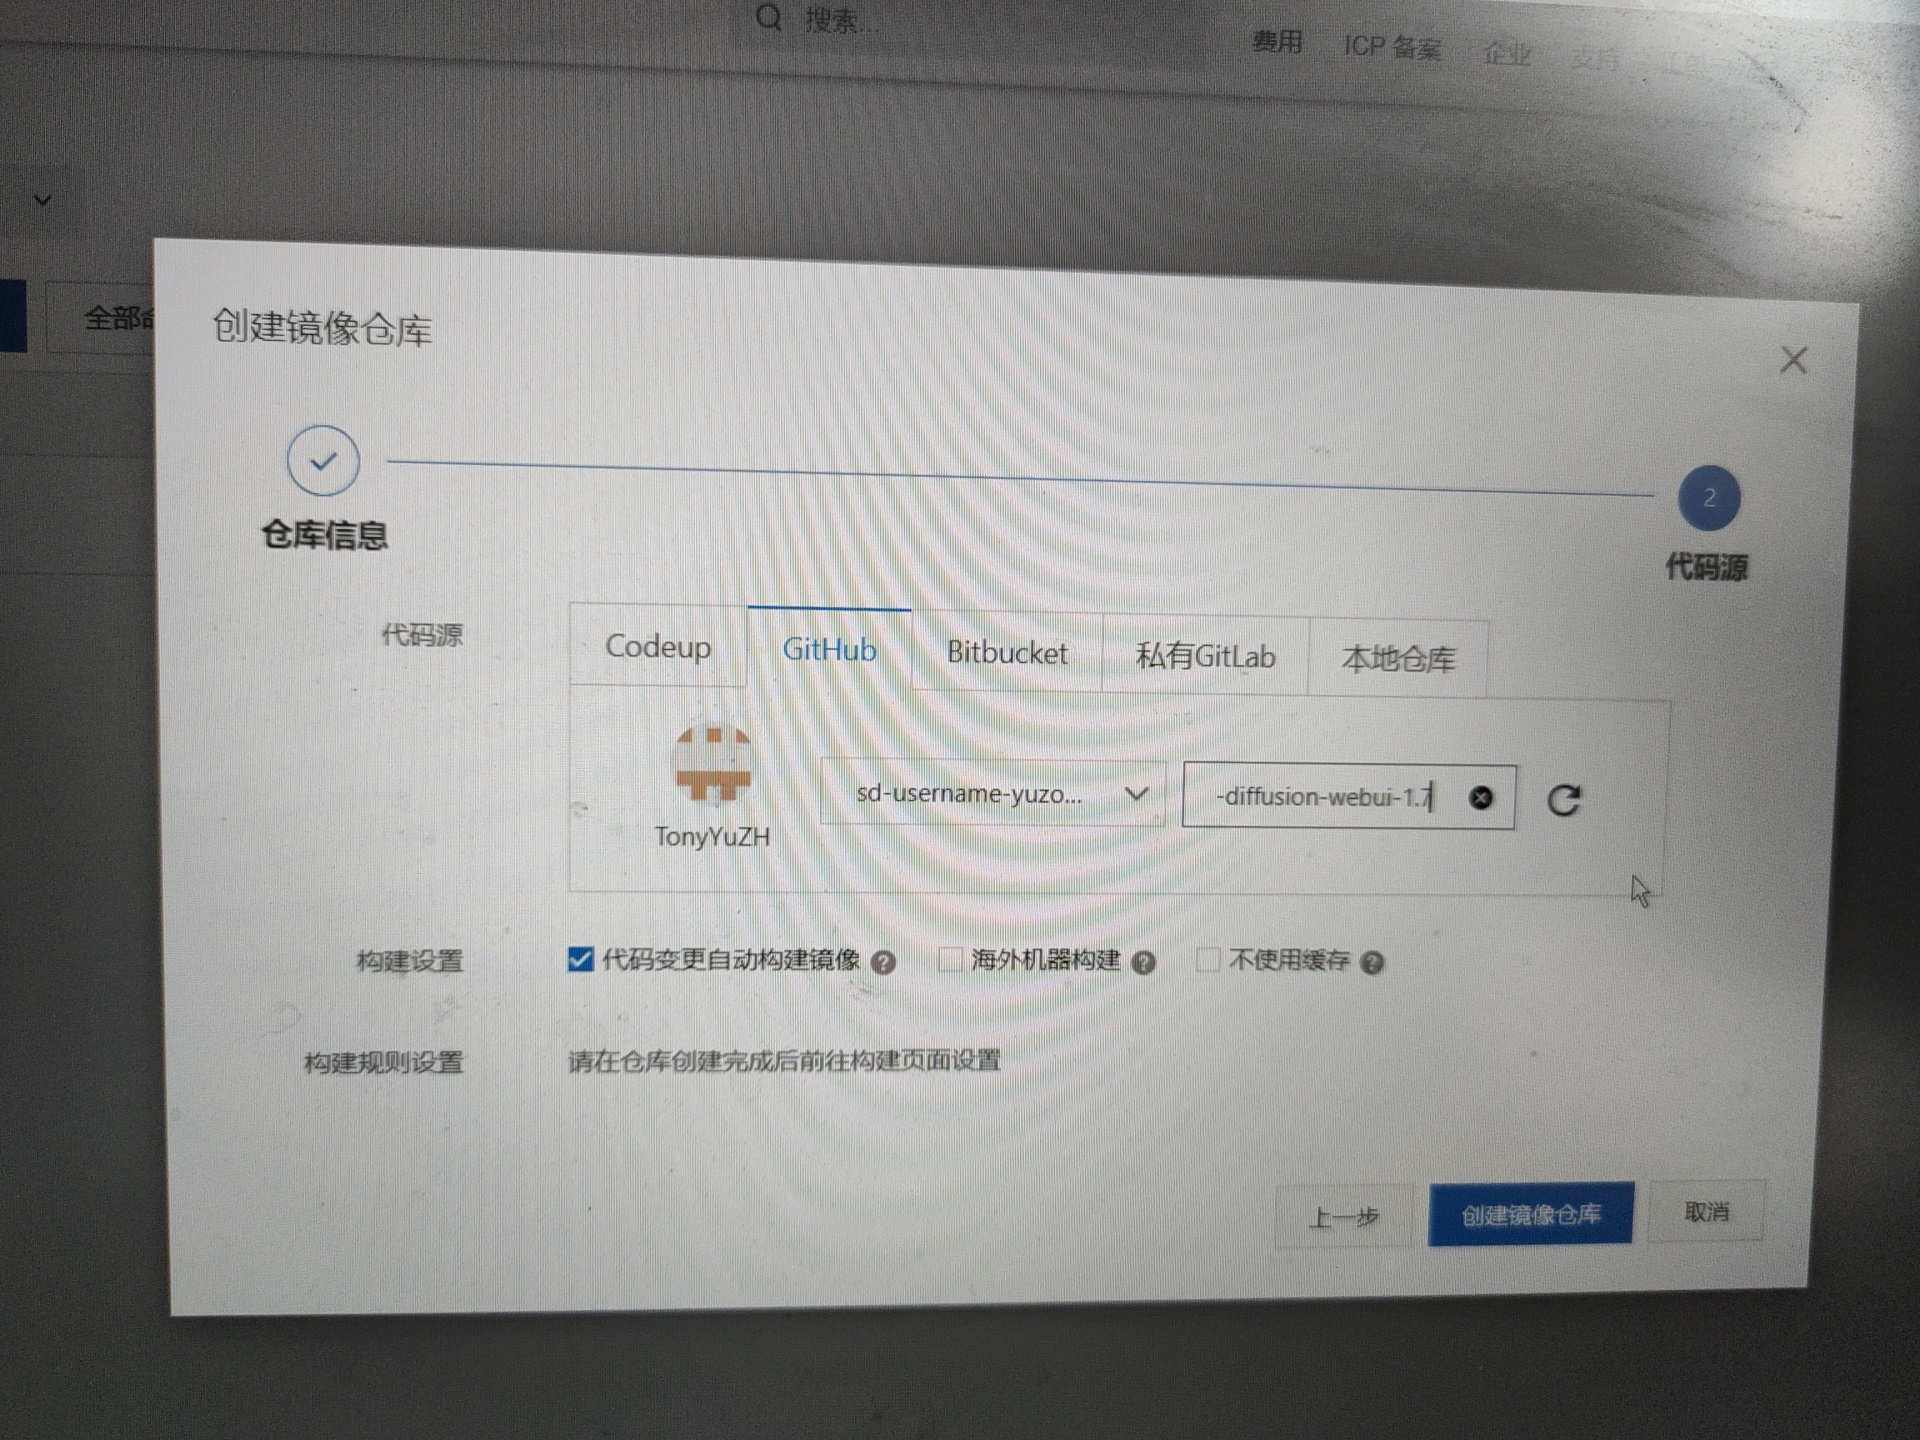The height and width of the screenshot is (1440, 1920).
Task: Click the refresh repositories icon
Action: tap(1563, 799)
